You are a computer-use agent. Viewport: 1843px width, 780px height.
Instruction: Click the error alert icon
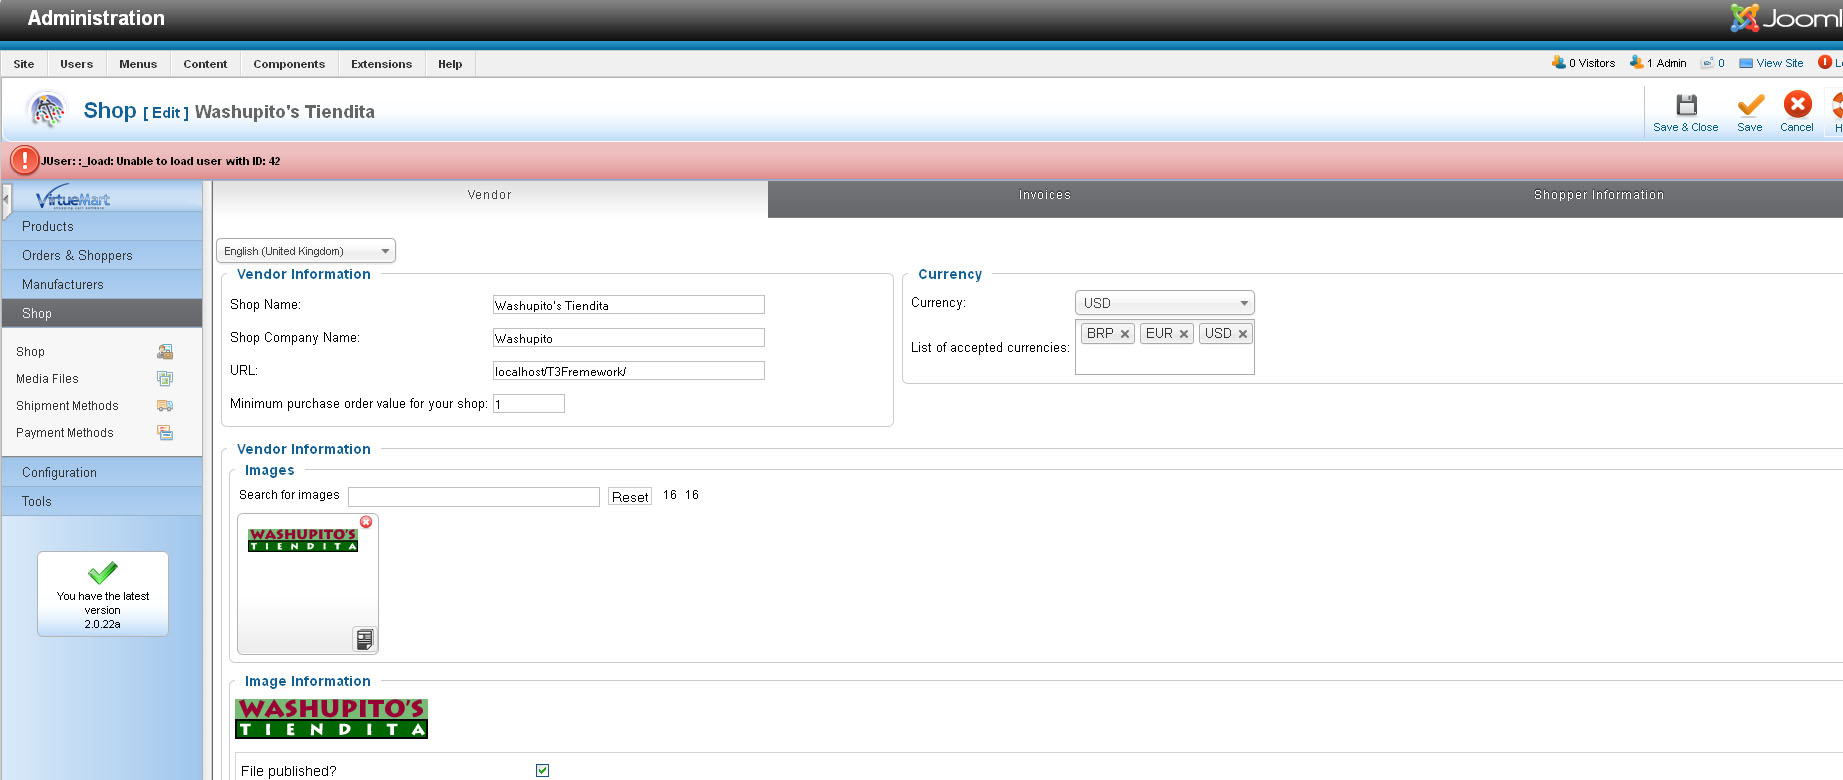tap(24, 160)
